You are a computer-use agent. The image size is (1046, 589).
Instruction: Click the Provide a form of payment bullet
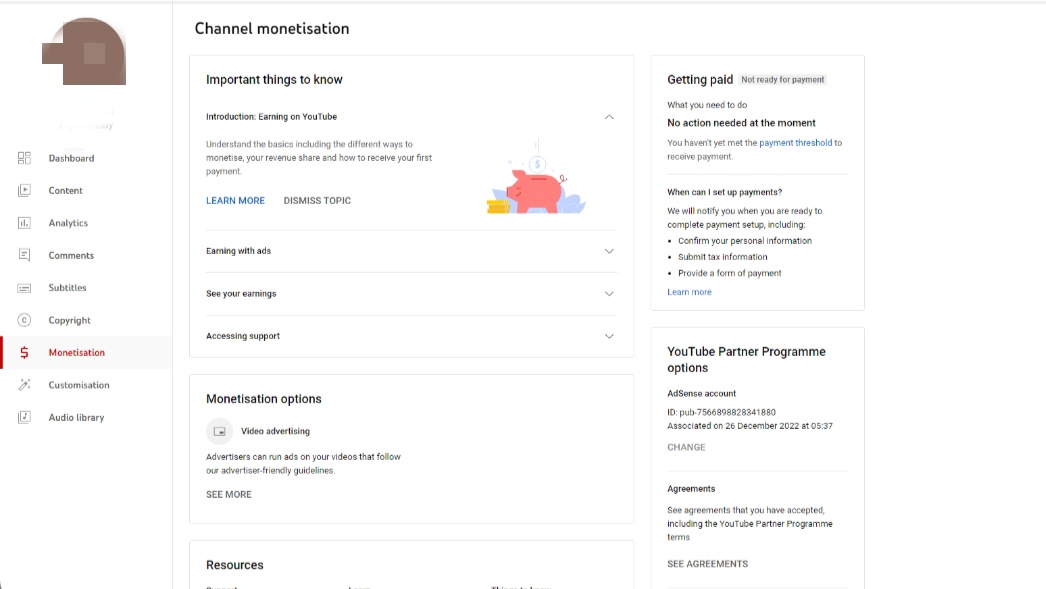730,273
